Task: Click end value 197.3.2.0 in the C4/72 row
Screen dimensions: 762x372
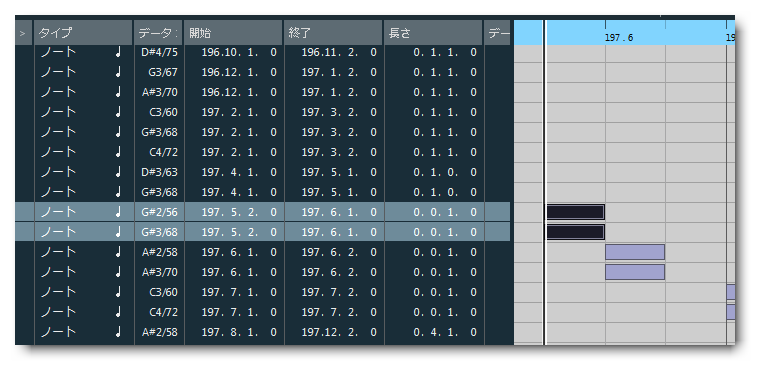Action: pyautogui.click(x=339, y=152)
